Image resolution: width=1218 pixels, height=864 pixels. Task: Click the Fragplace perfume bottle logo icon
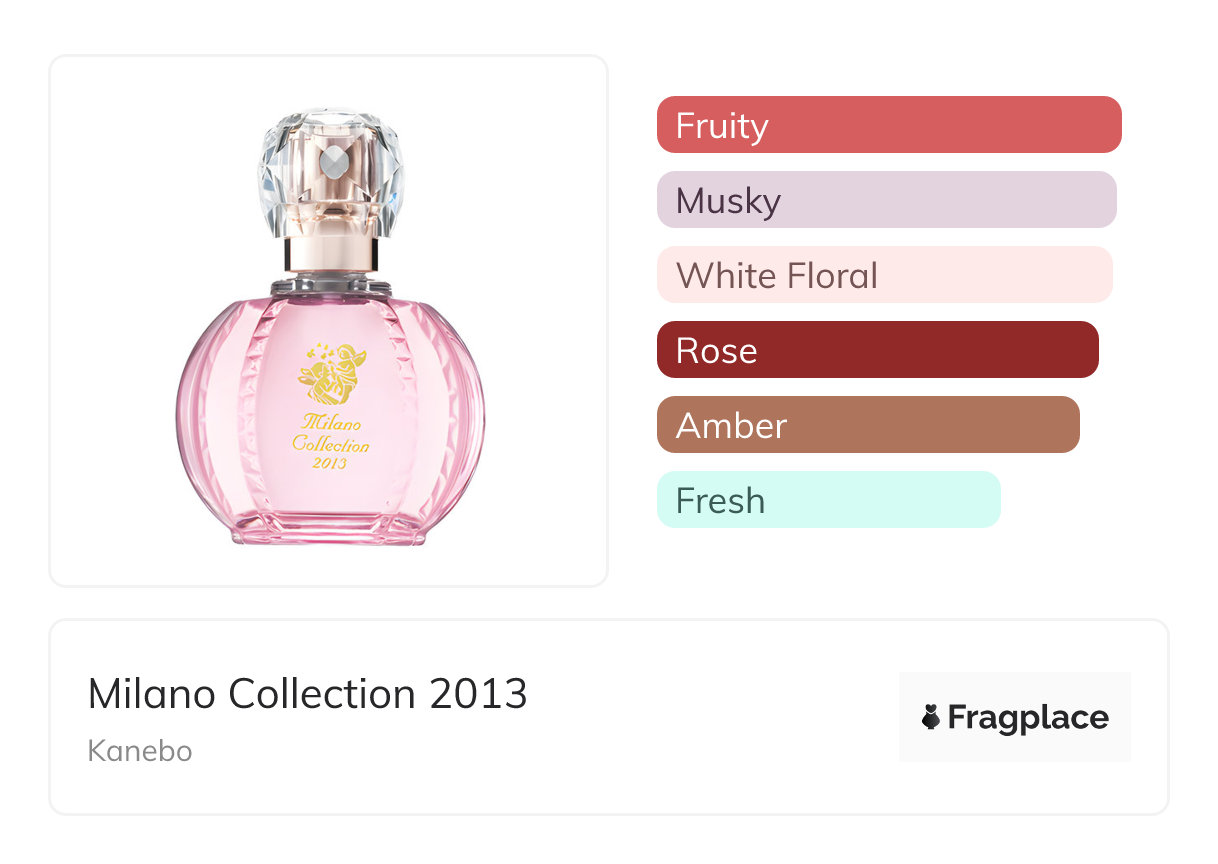coord(931,717)
